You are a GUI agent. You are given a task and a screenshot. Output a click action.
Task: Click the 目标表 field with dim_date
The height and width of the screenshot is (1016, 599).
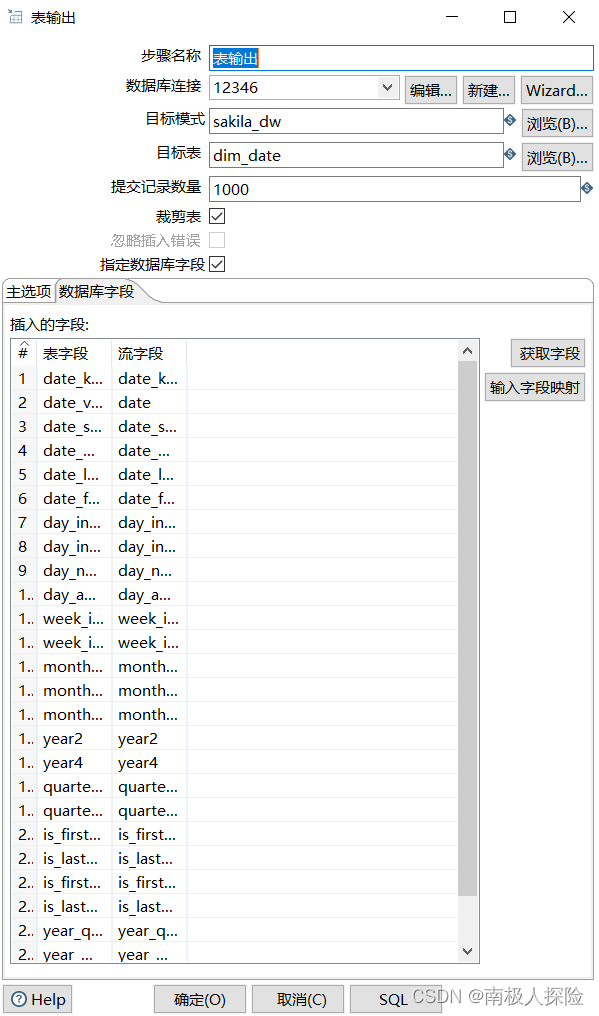coord(356,155)
